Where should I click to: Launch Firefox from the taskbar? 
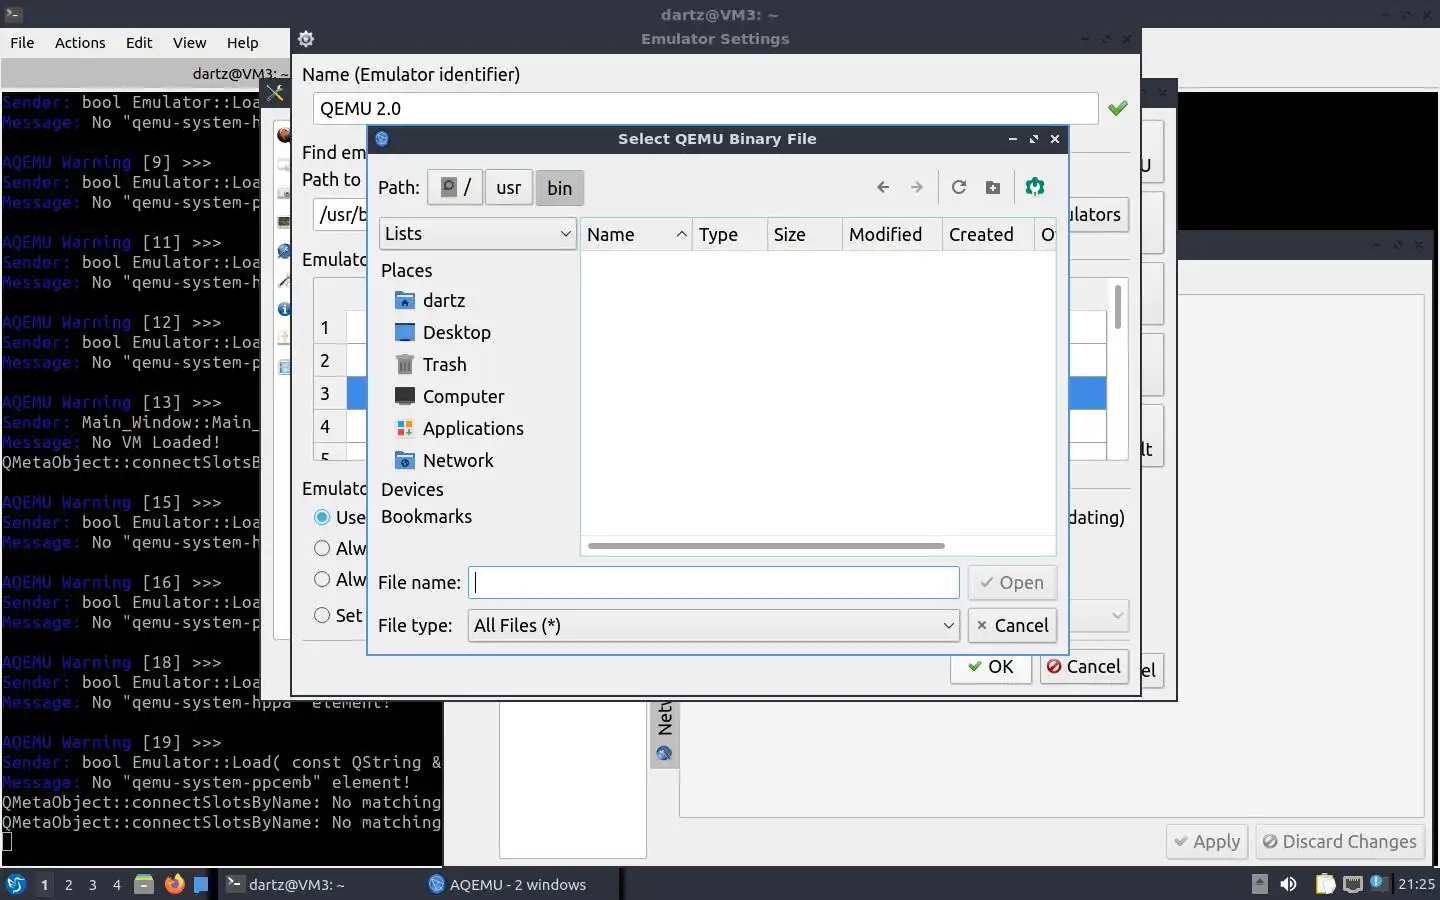coord(174,884)
